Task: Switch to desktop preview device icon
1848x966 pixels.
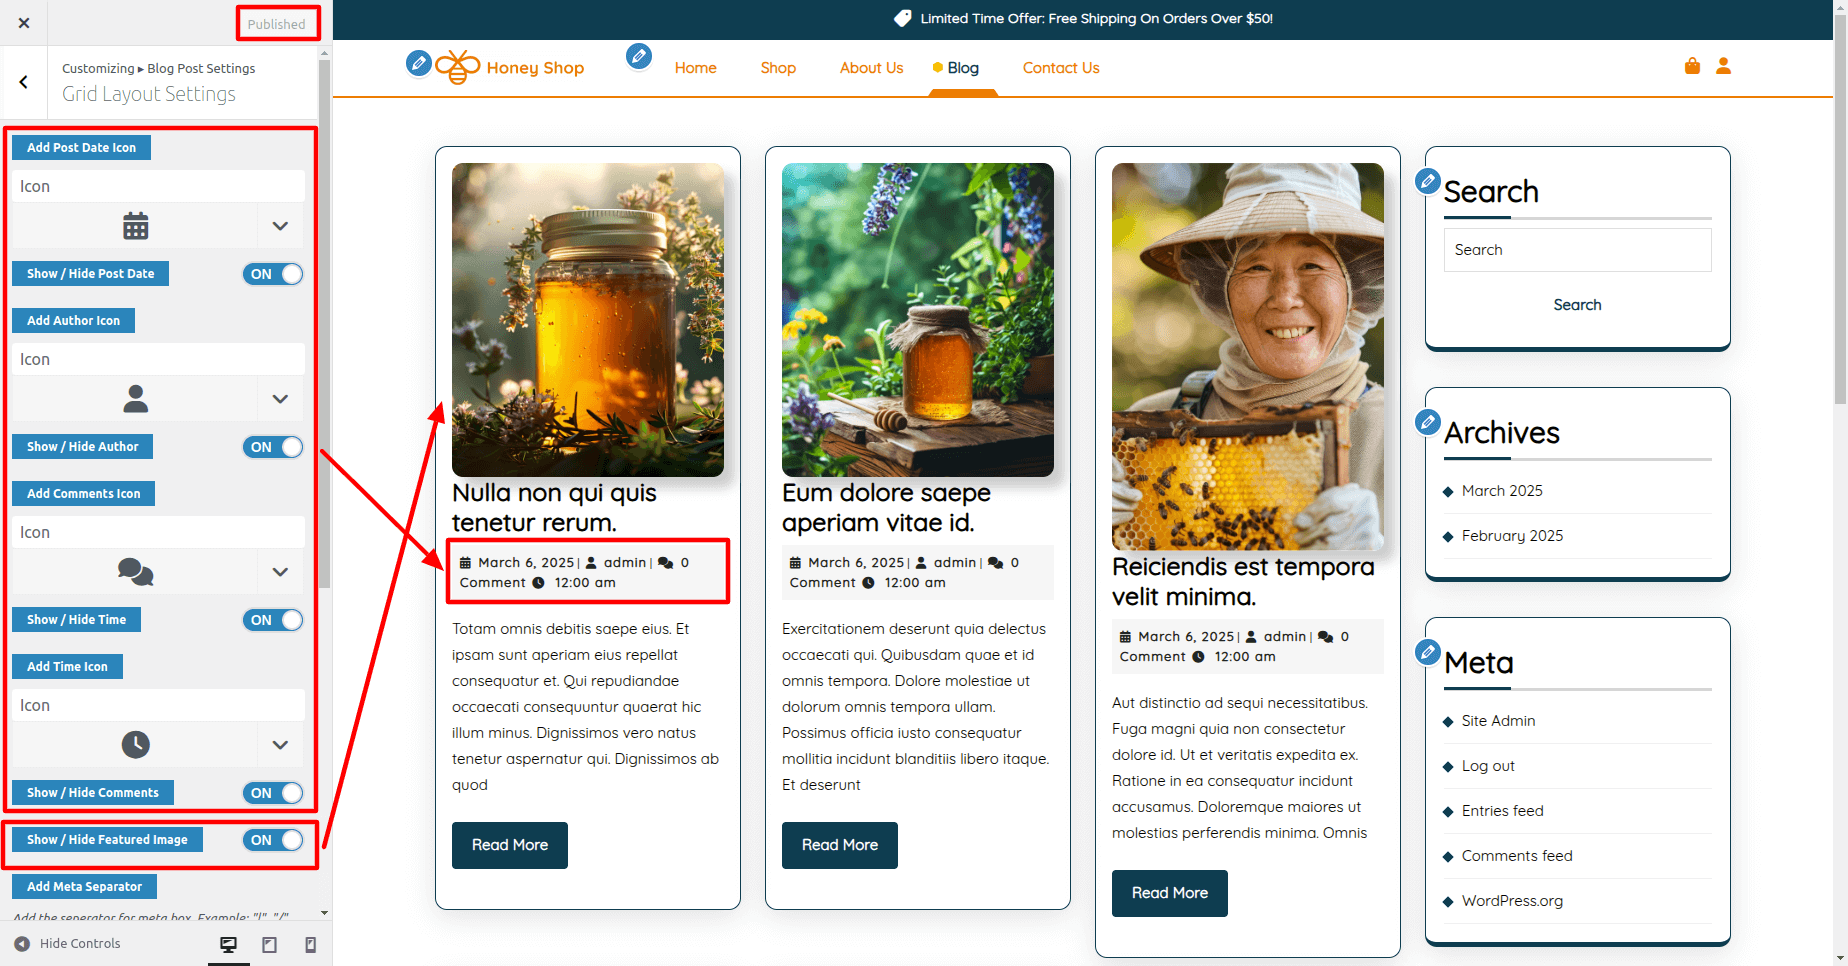Action: point(228,945)
